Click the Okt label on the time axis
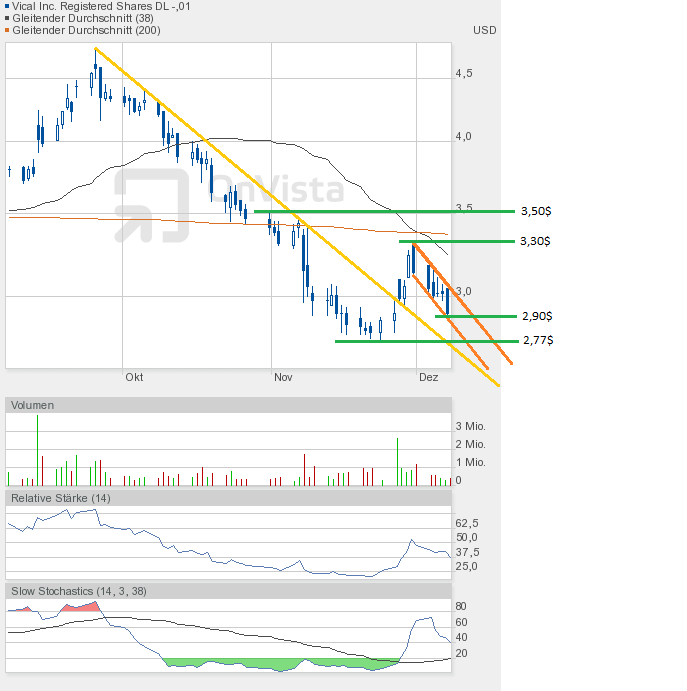Screen dimensions: 687x691 [134, 378]
